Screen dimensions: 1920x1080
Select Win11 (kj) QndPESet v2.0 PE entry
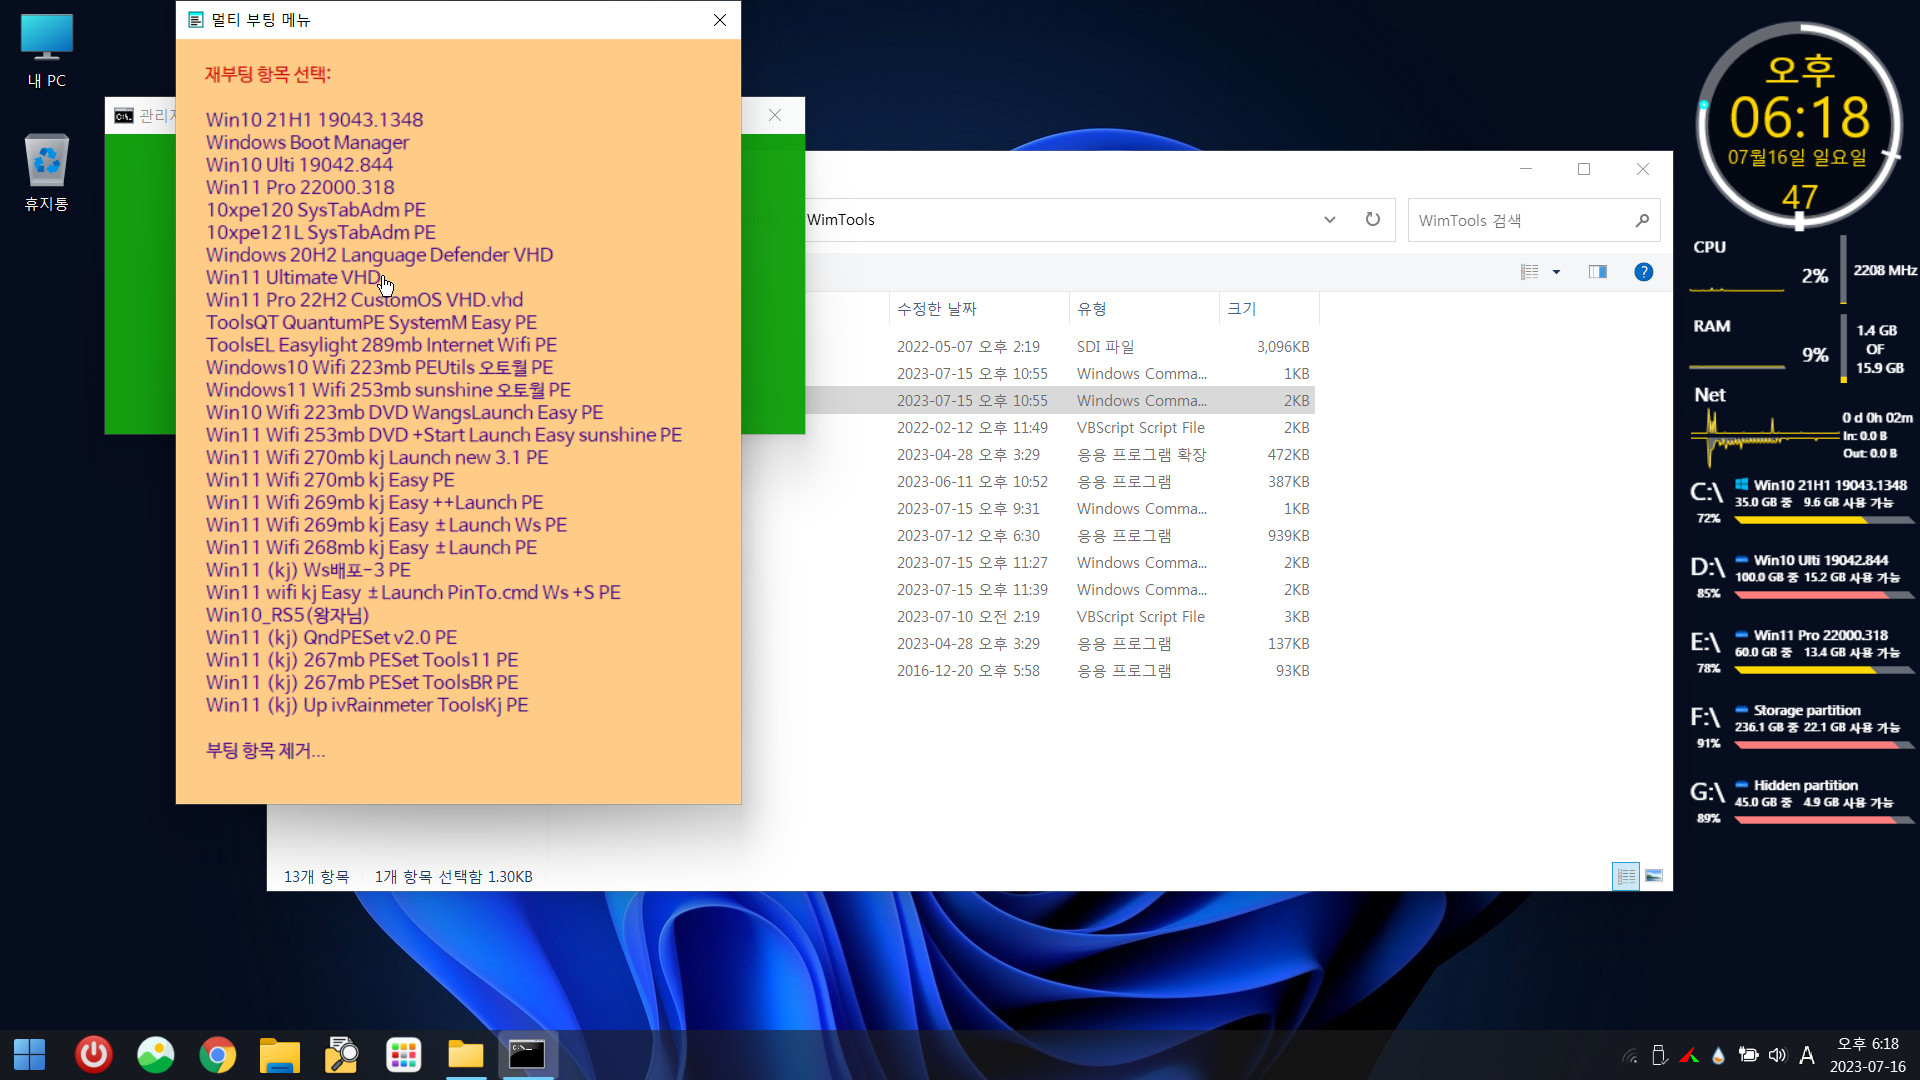tap(331, 637)
